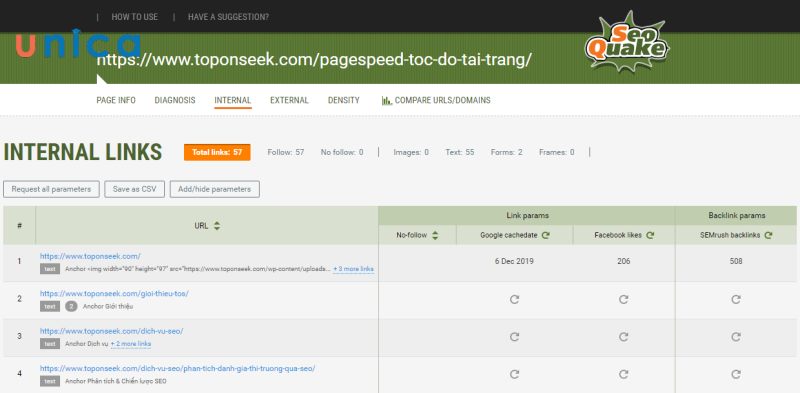This screenshot has width=800, height=393.
Task: Click the Images: 0 counter
Action: [x=411, y=152]
